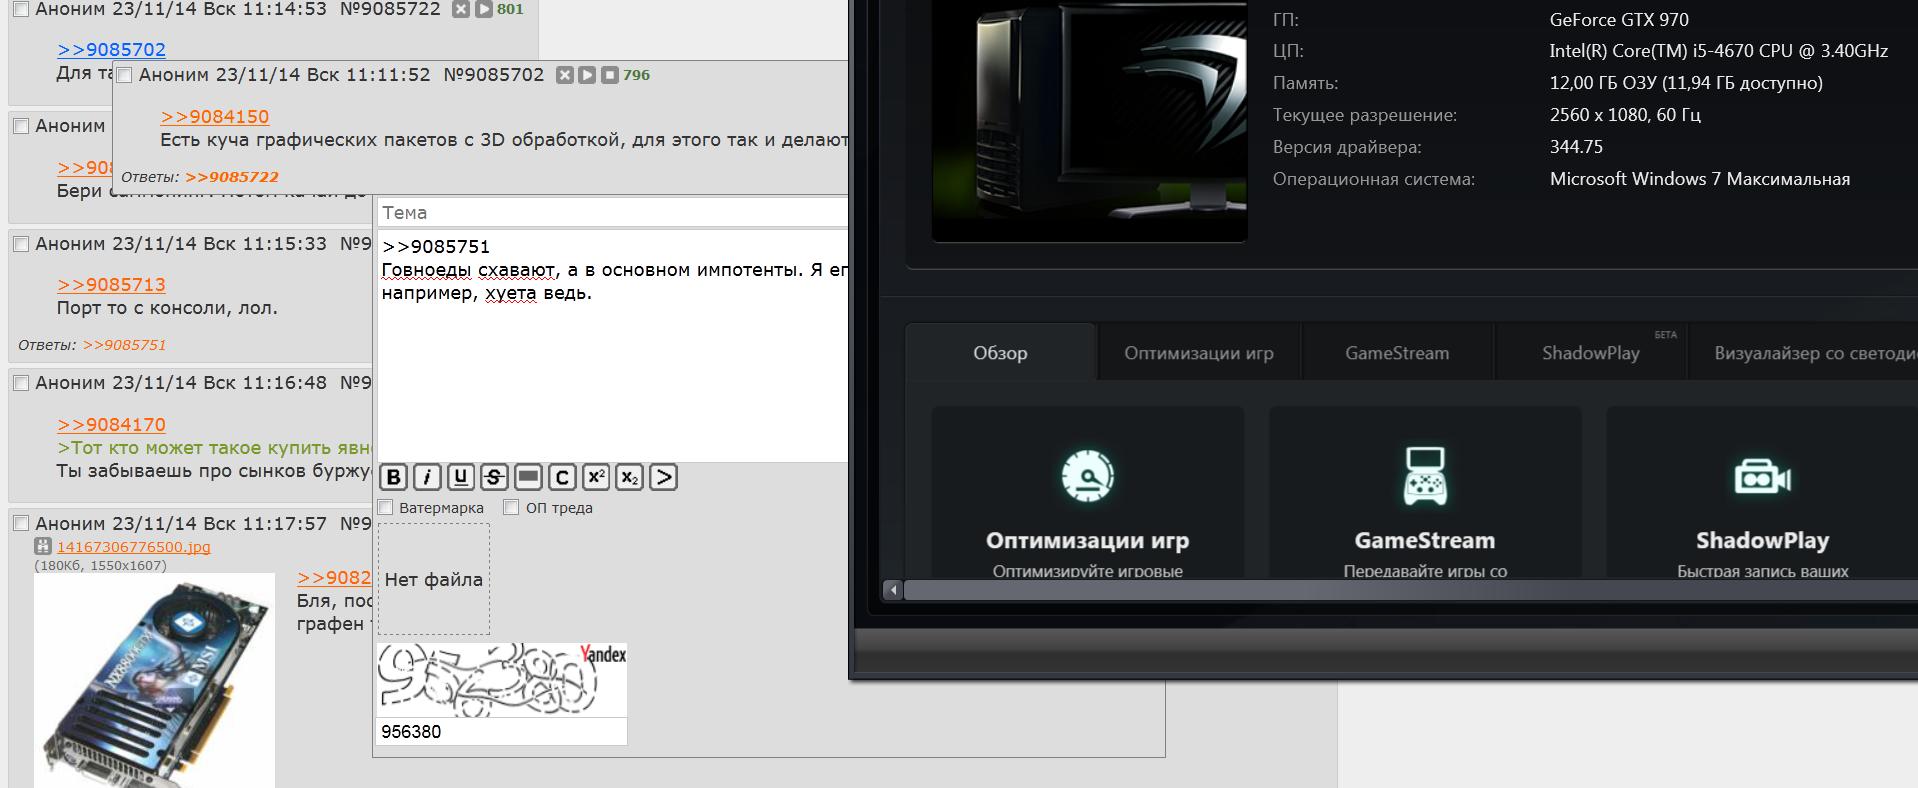
Task: Open the ShadowPlay beta tab
Action: [x=1591, y=352]
